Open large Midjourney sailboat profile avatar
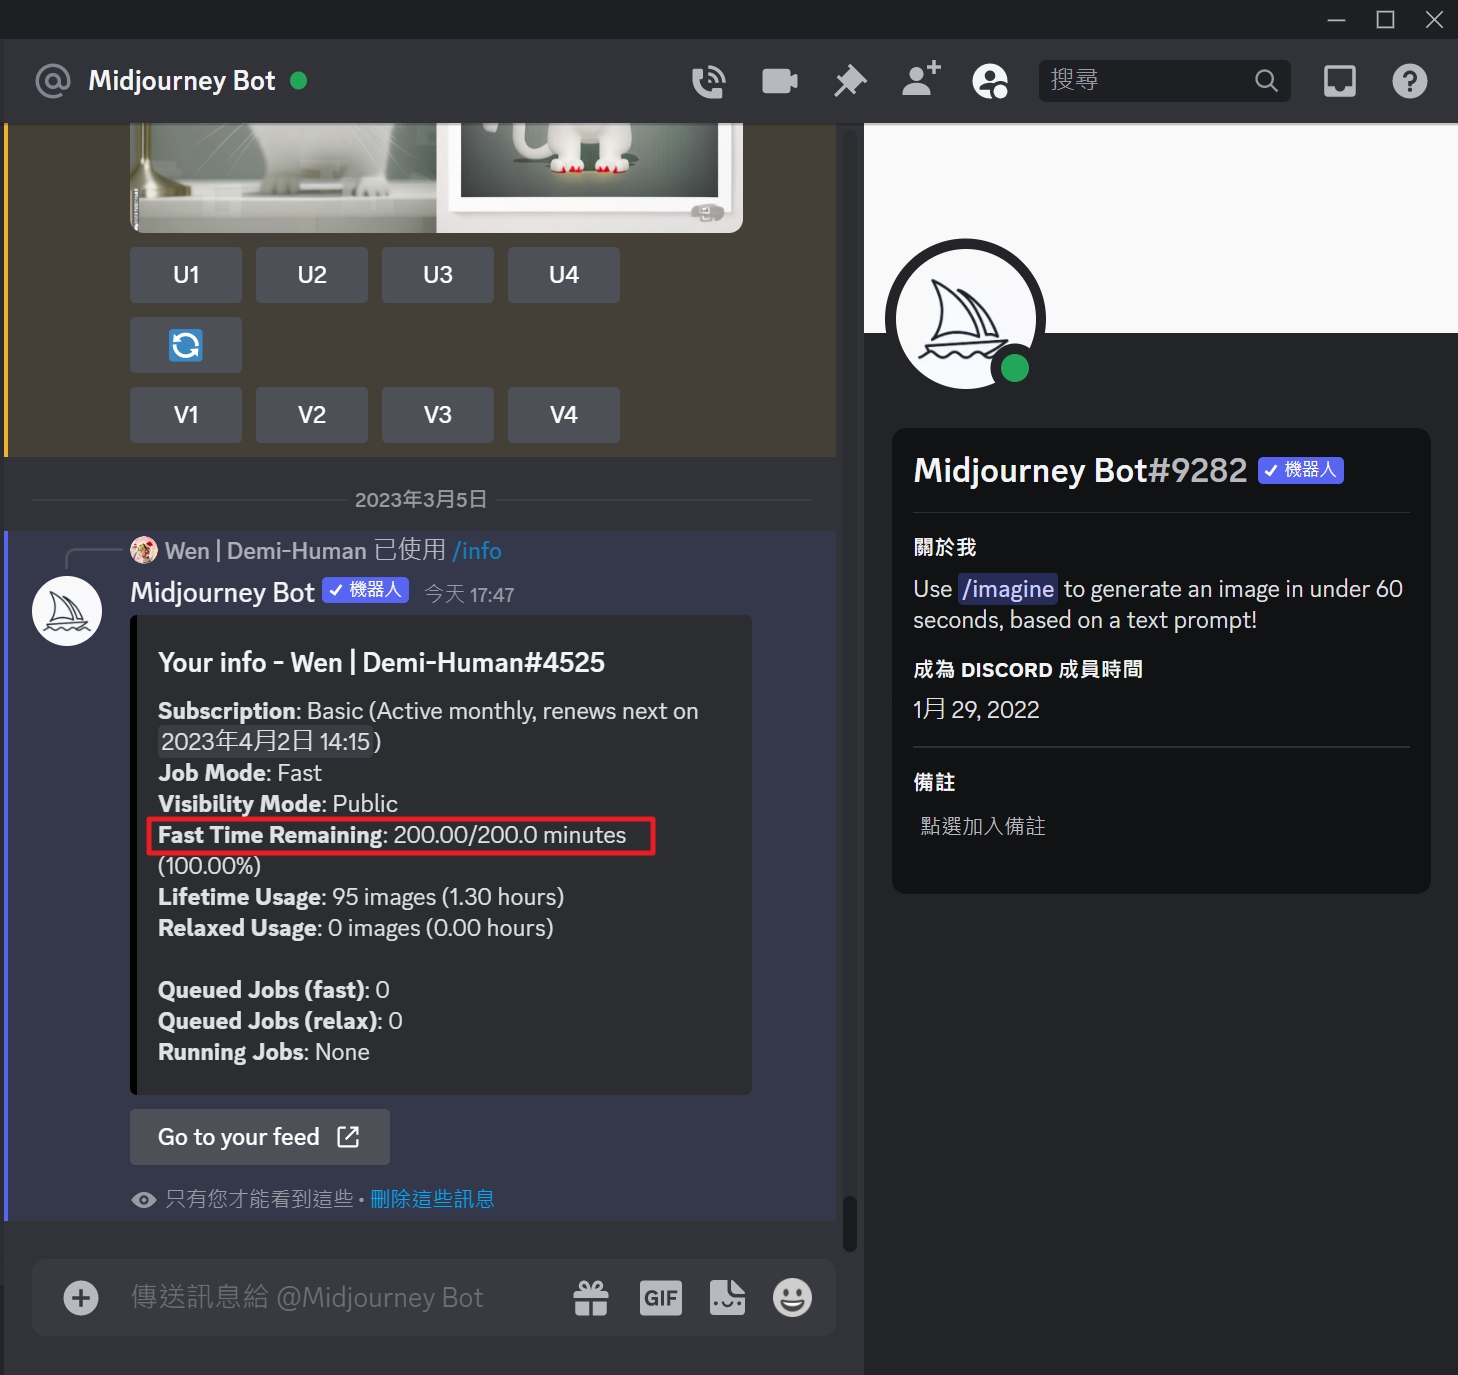This screenshot has width=1458, height=1375. pyautogui.click(x=966, y=319)
